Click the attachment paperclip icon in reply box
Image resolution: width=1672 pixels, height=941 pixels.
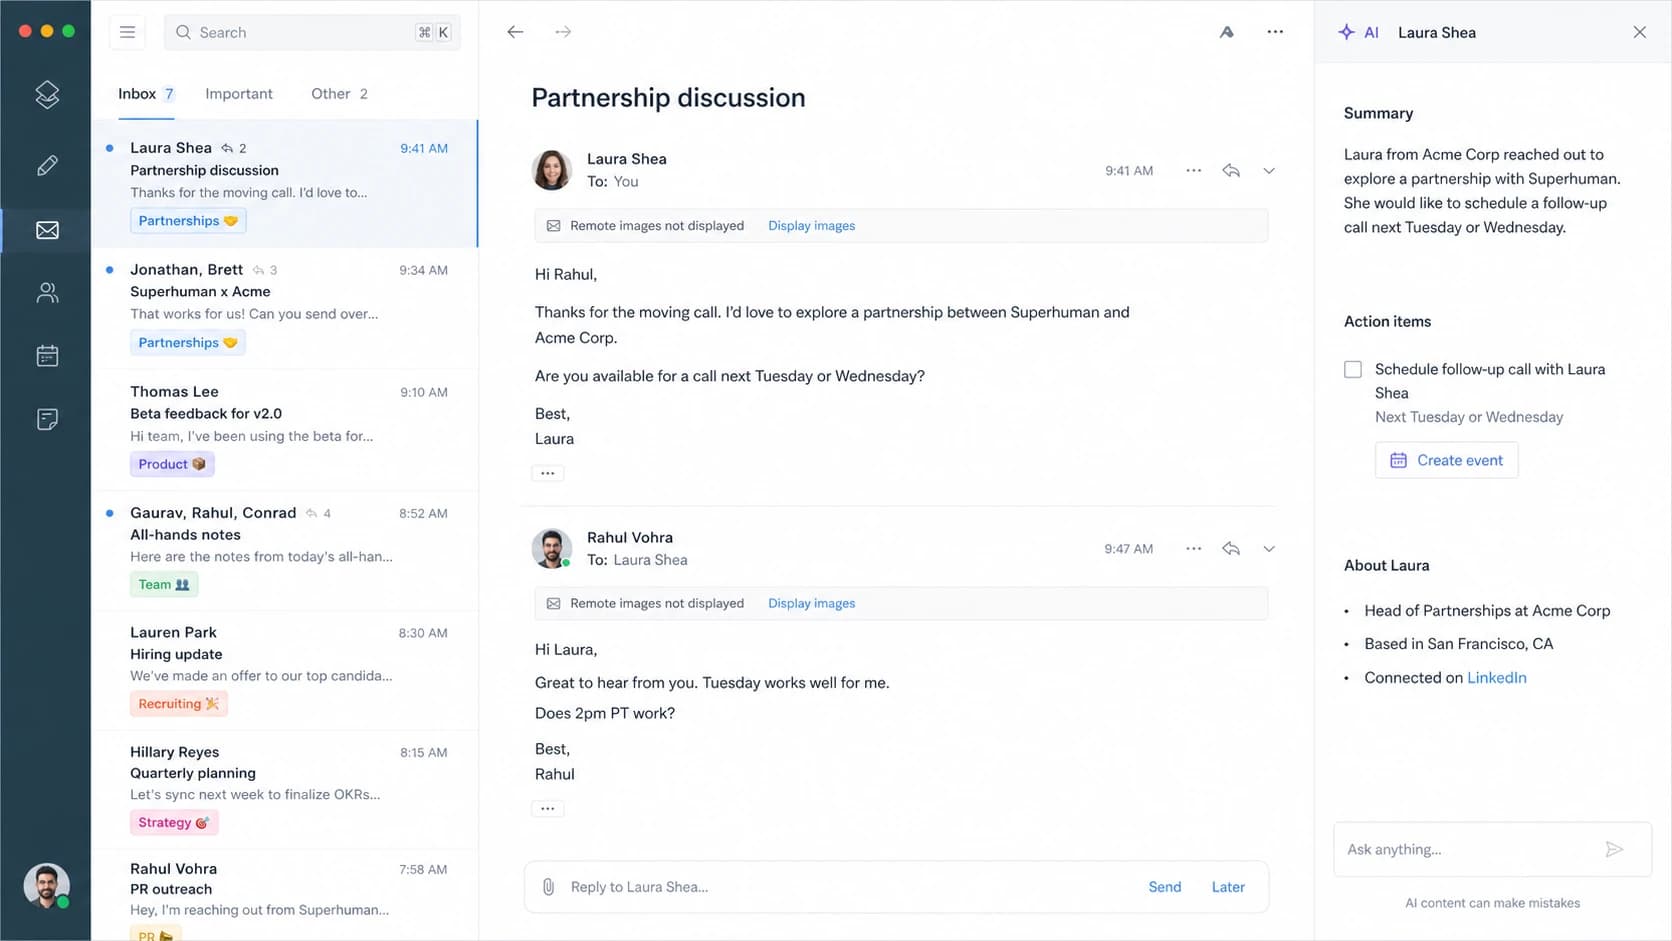coord(548,887)
